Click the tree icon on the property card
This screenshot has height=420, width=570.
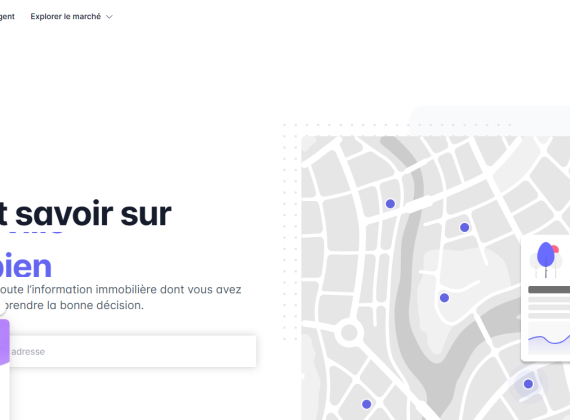[x=546, y=260]
